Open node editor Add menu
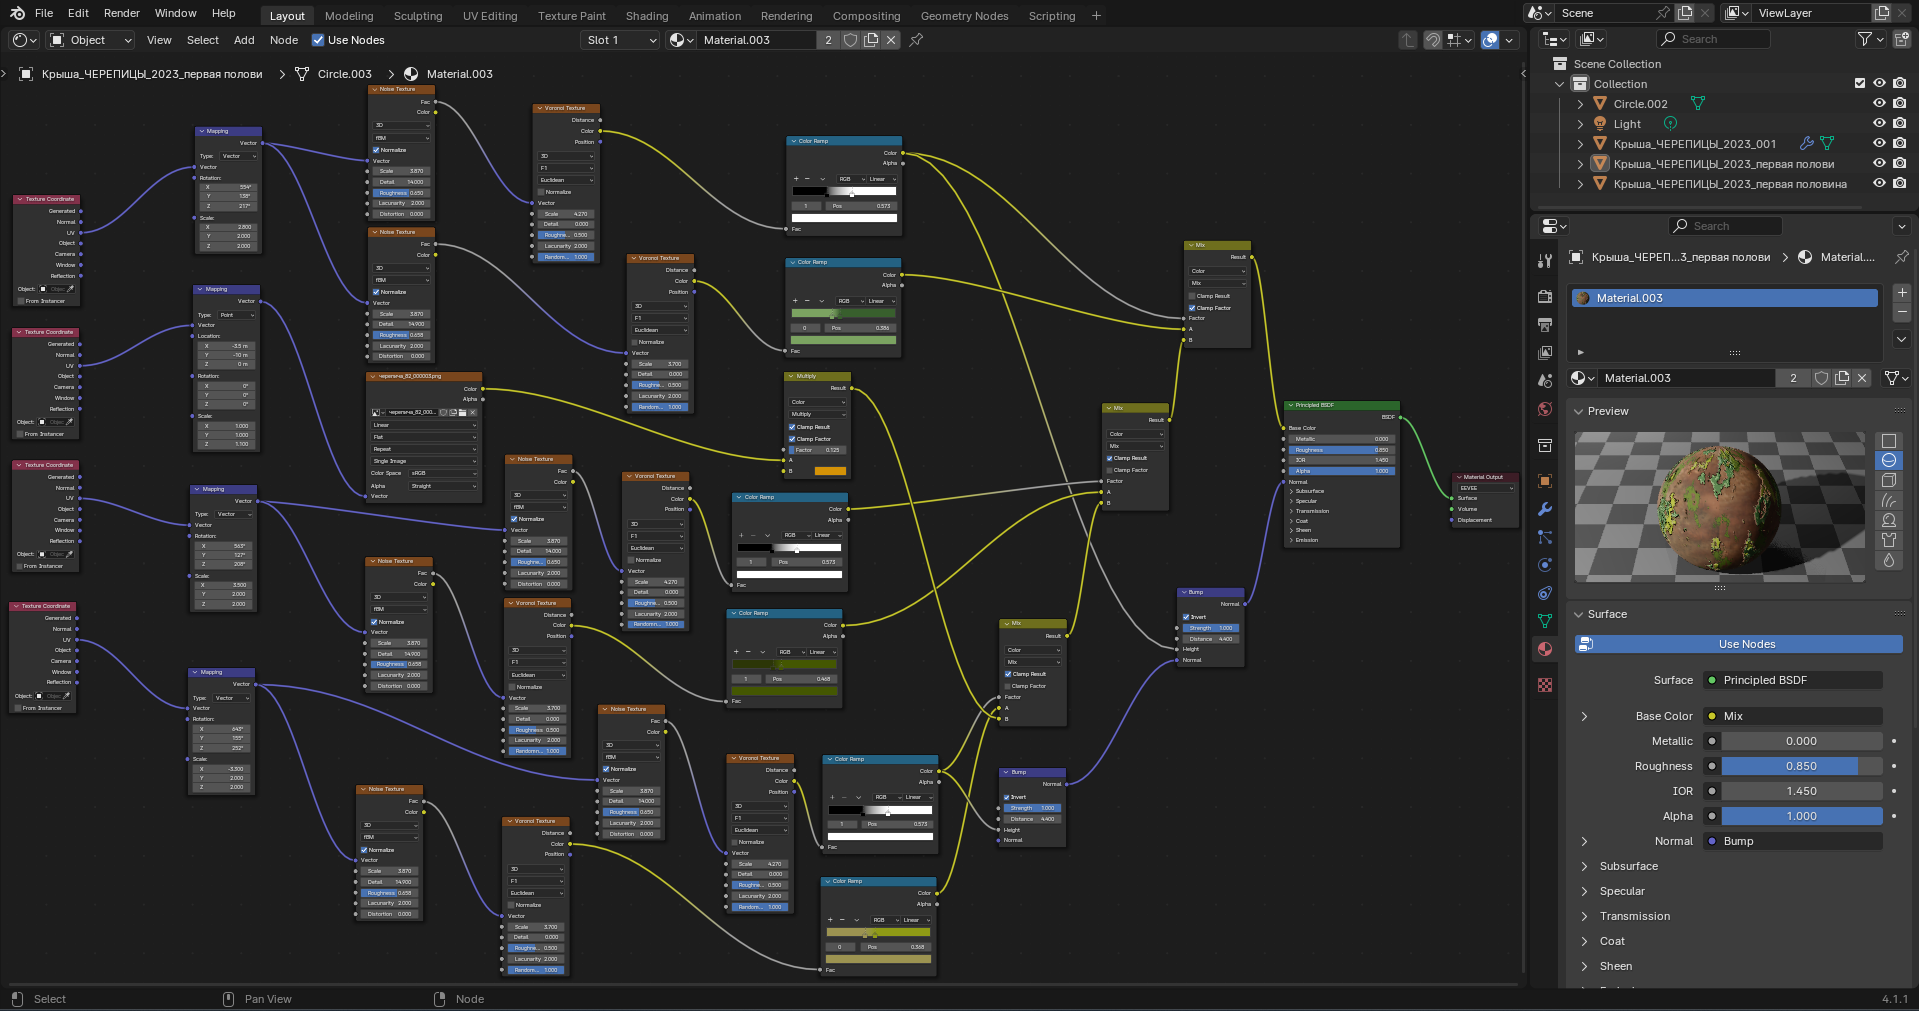The image size is (1919, 1011). (x=244, y=40)
